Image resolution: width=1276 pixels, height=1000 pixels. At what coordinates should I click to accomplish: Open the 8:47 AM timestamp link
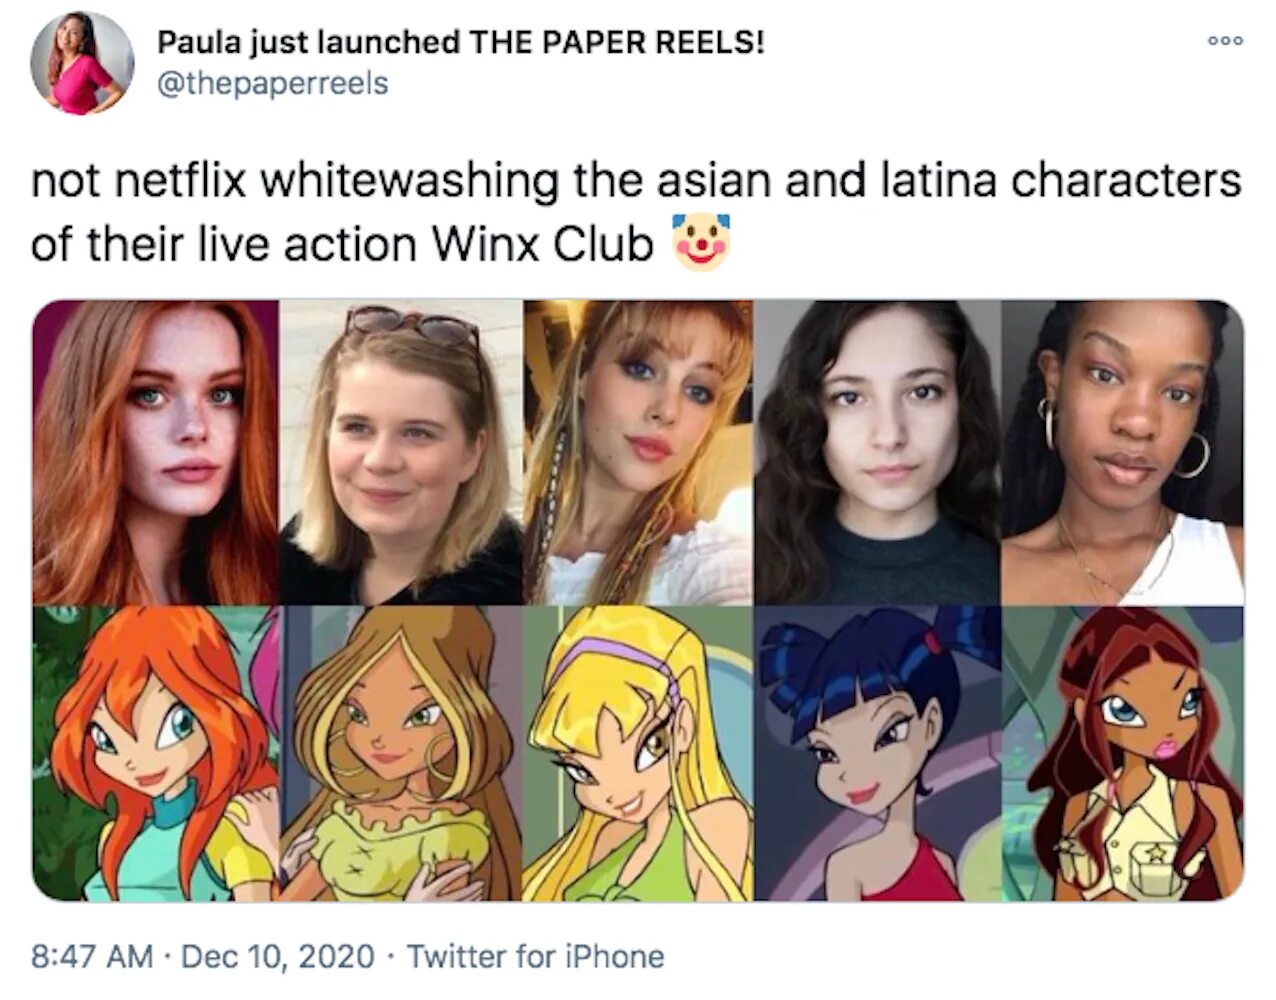tap(92, 956)
